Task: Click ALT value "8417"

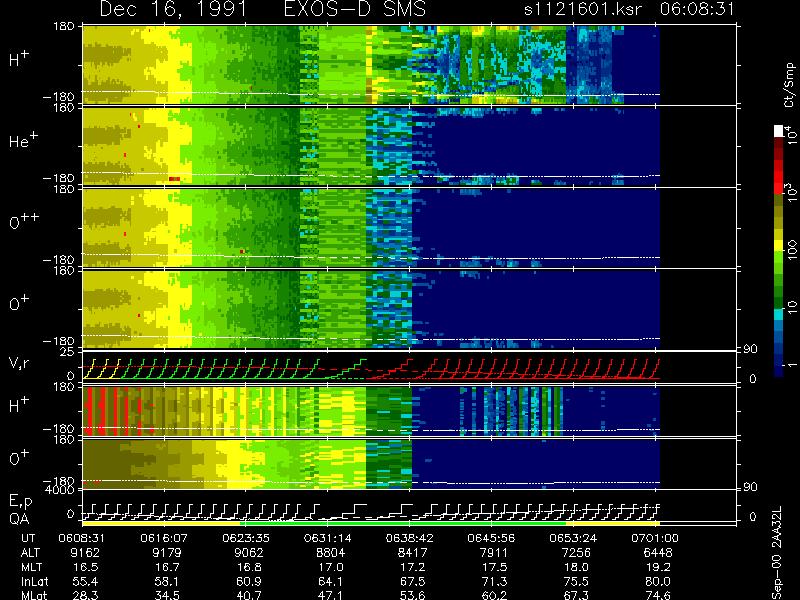Action: (412, 553)
